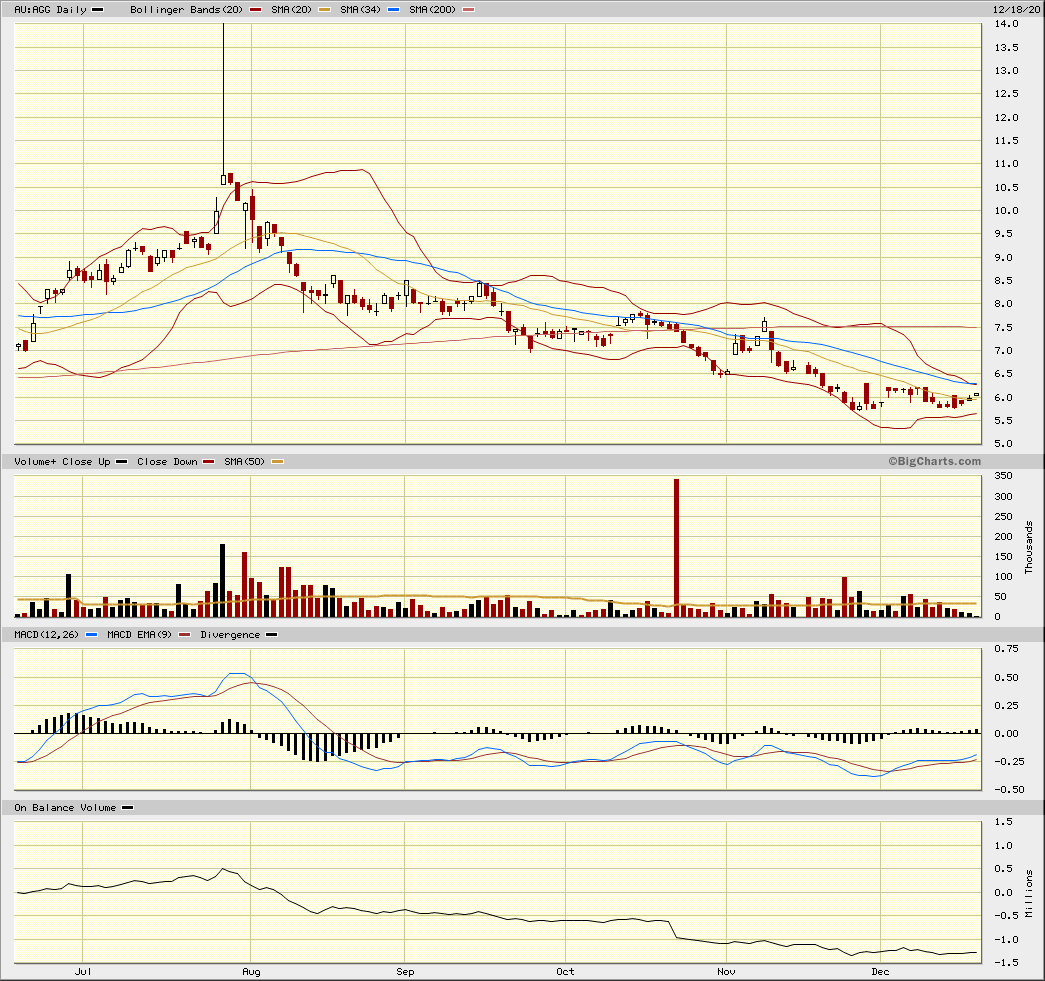Click the Oct label on the time axis
The width and height of the screenshot is (1045, 981).
coord(565,972)
